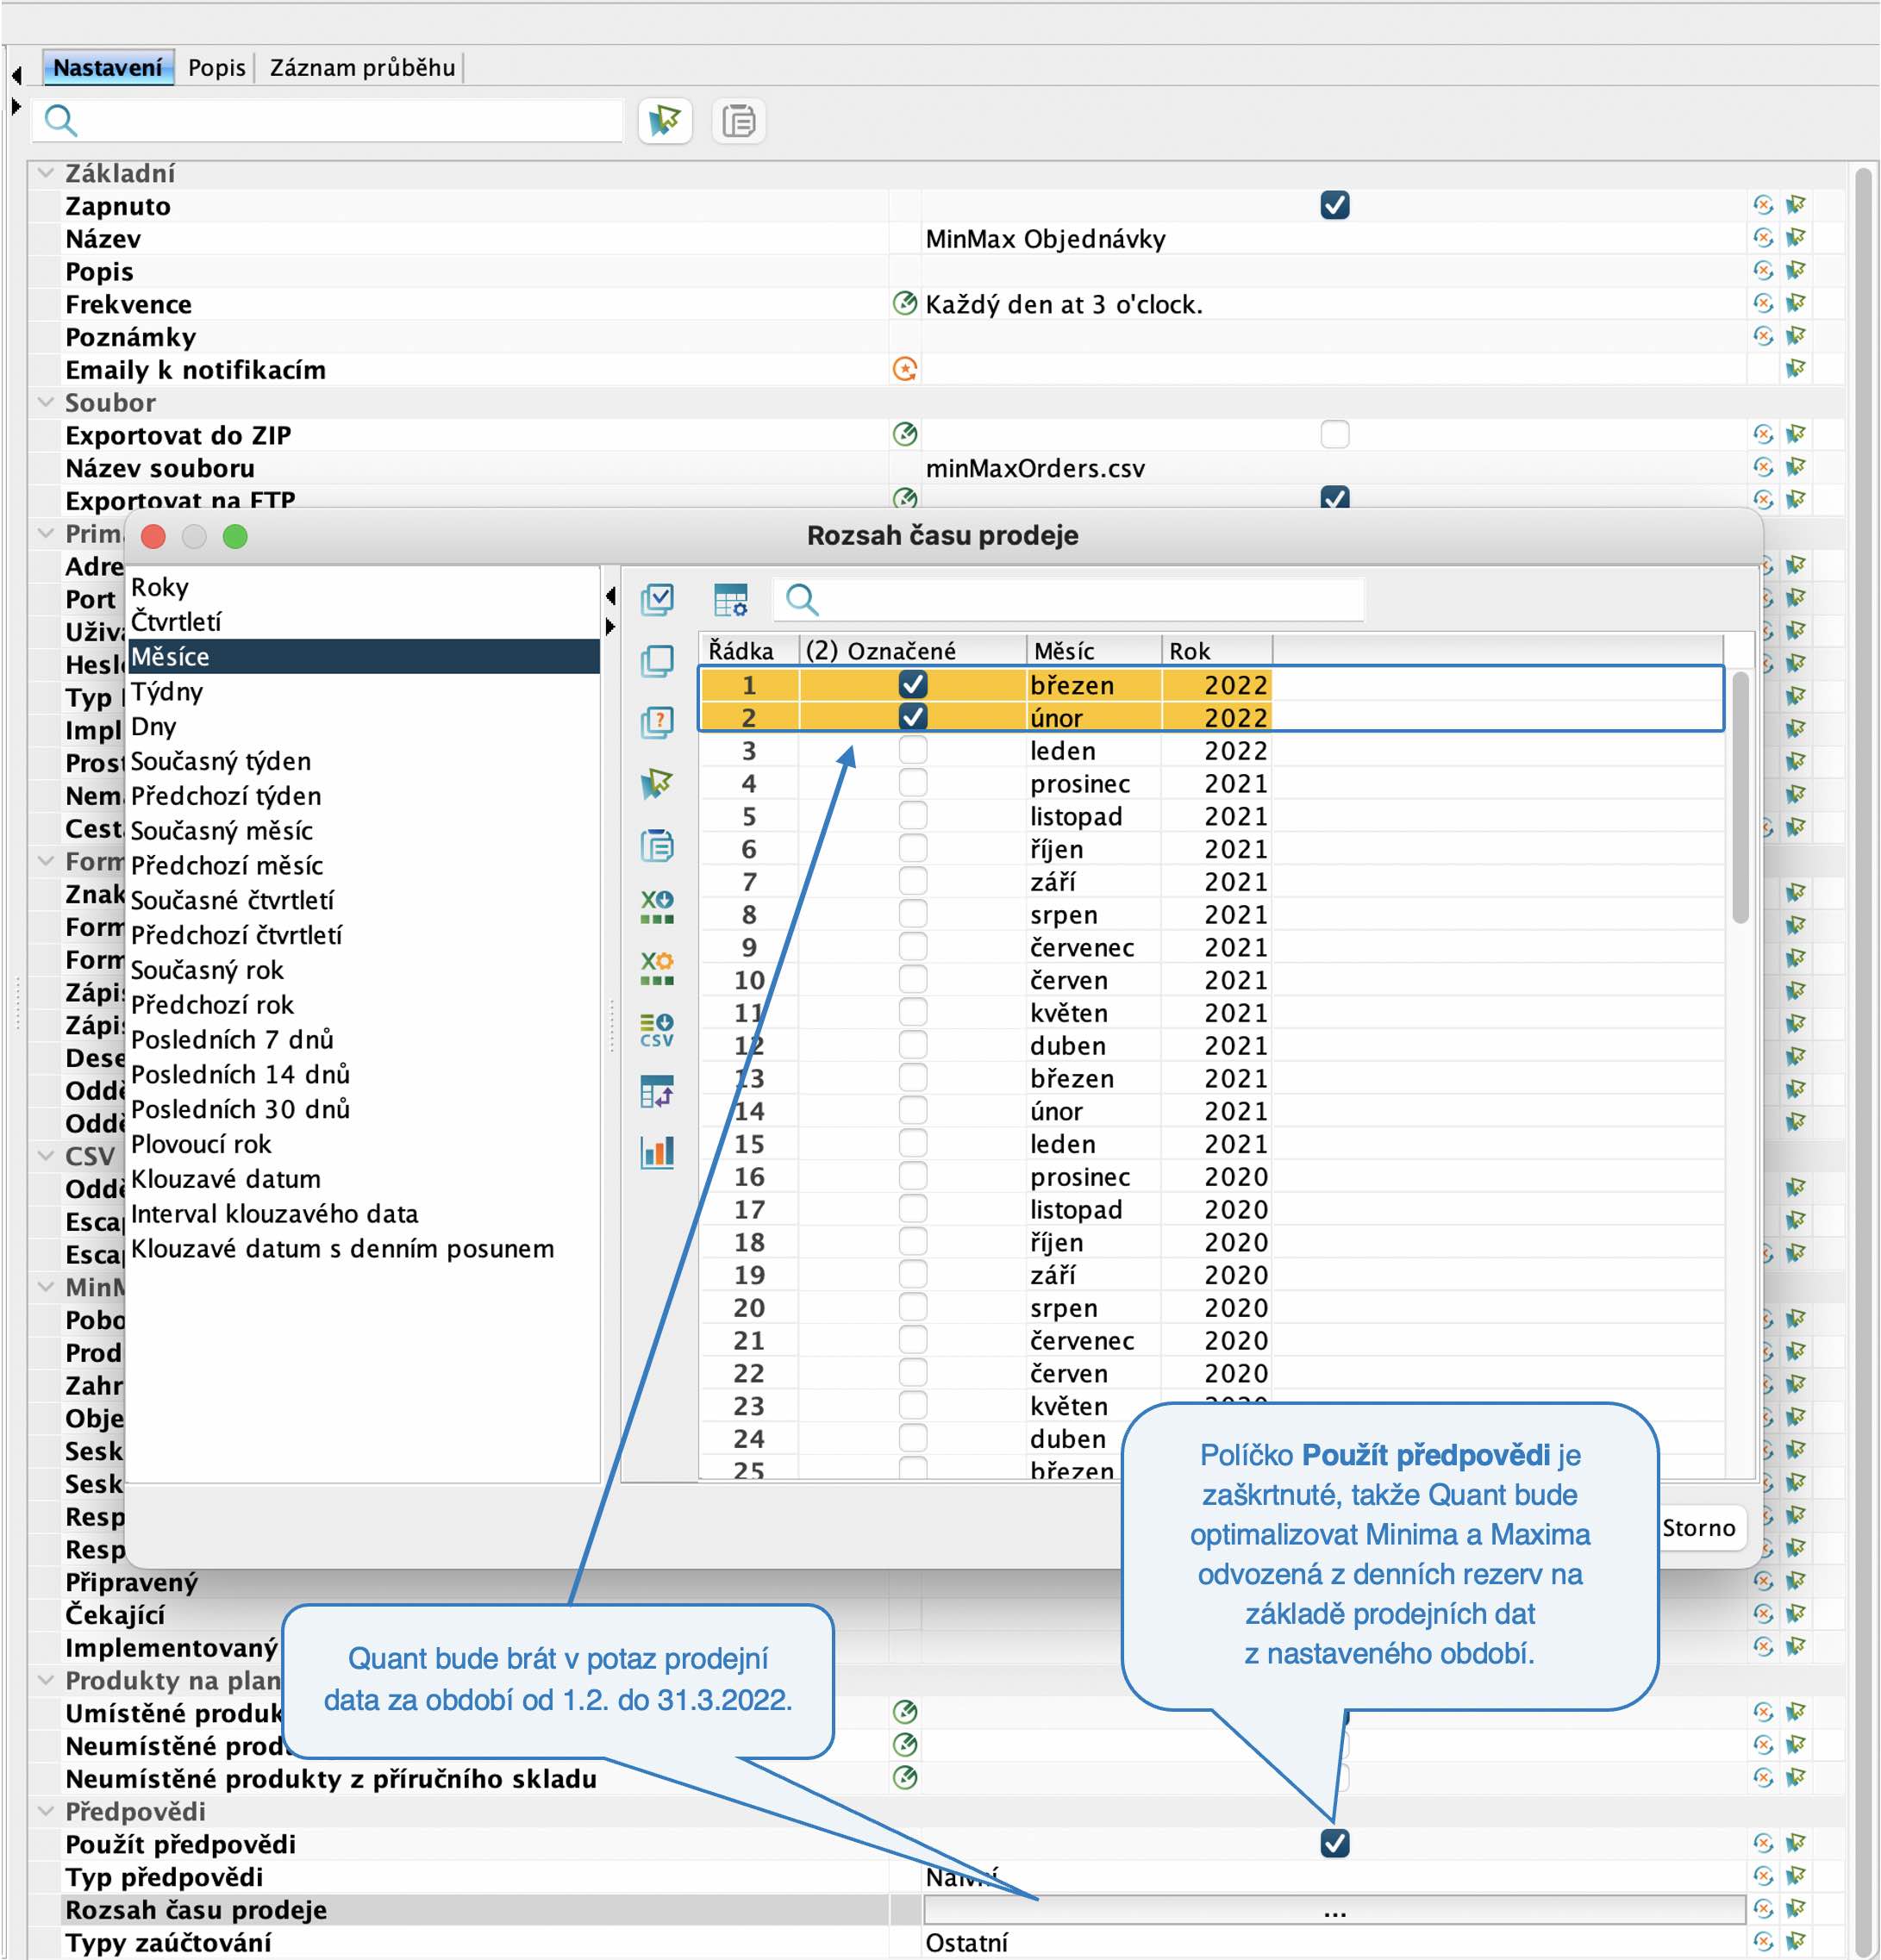Click reset icon on Použít předpovědi row
The image size is (1881, 1960).
pyautogui.click(x=1763, y=1843)
